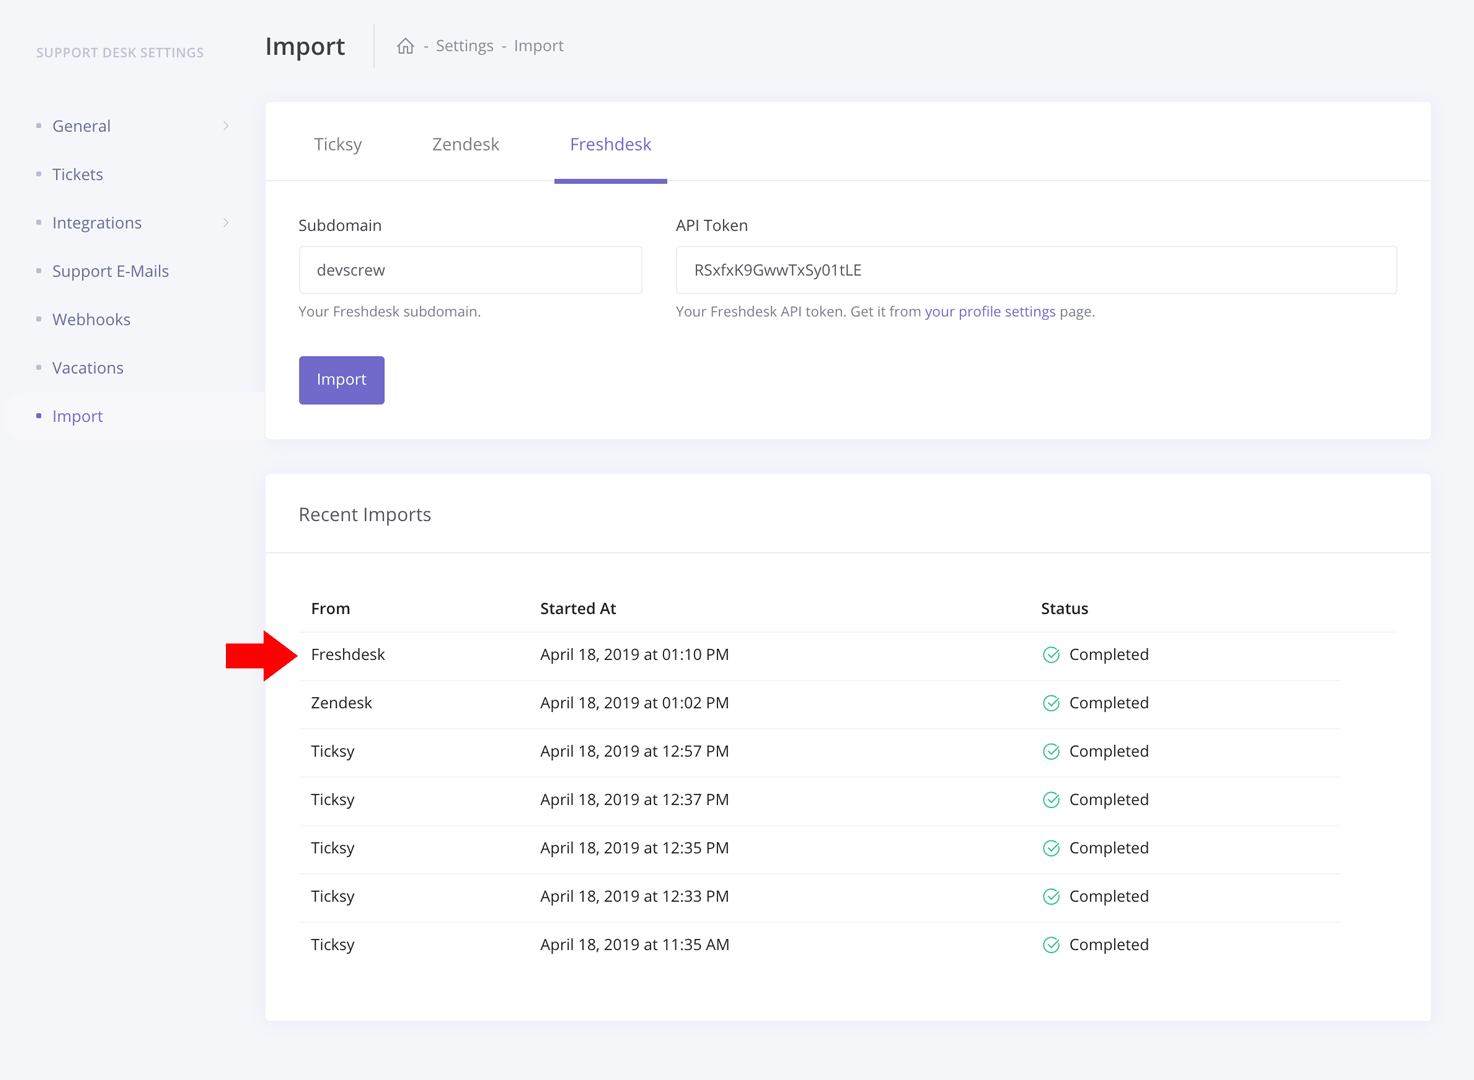This screenshot has width=1474, height=1080.
Task: Click completed checkmark for 11:35 AM import
Action: [1051, 945]
